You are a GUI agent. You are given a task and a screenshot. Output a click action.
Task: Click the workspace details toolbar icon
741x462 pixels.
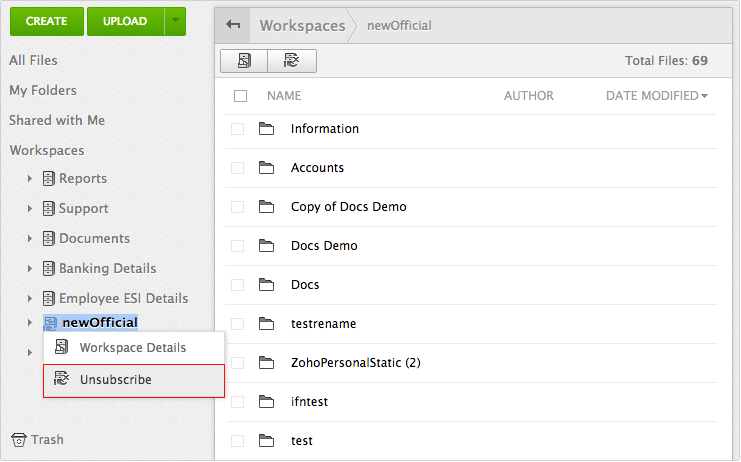[244, 61]
